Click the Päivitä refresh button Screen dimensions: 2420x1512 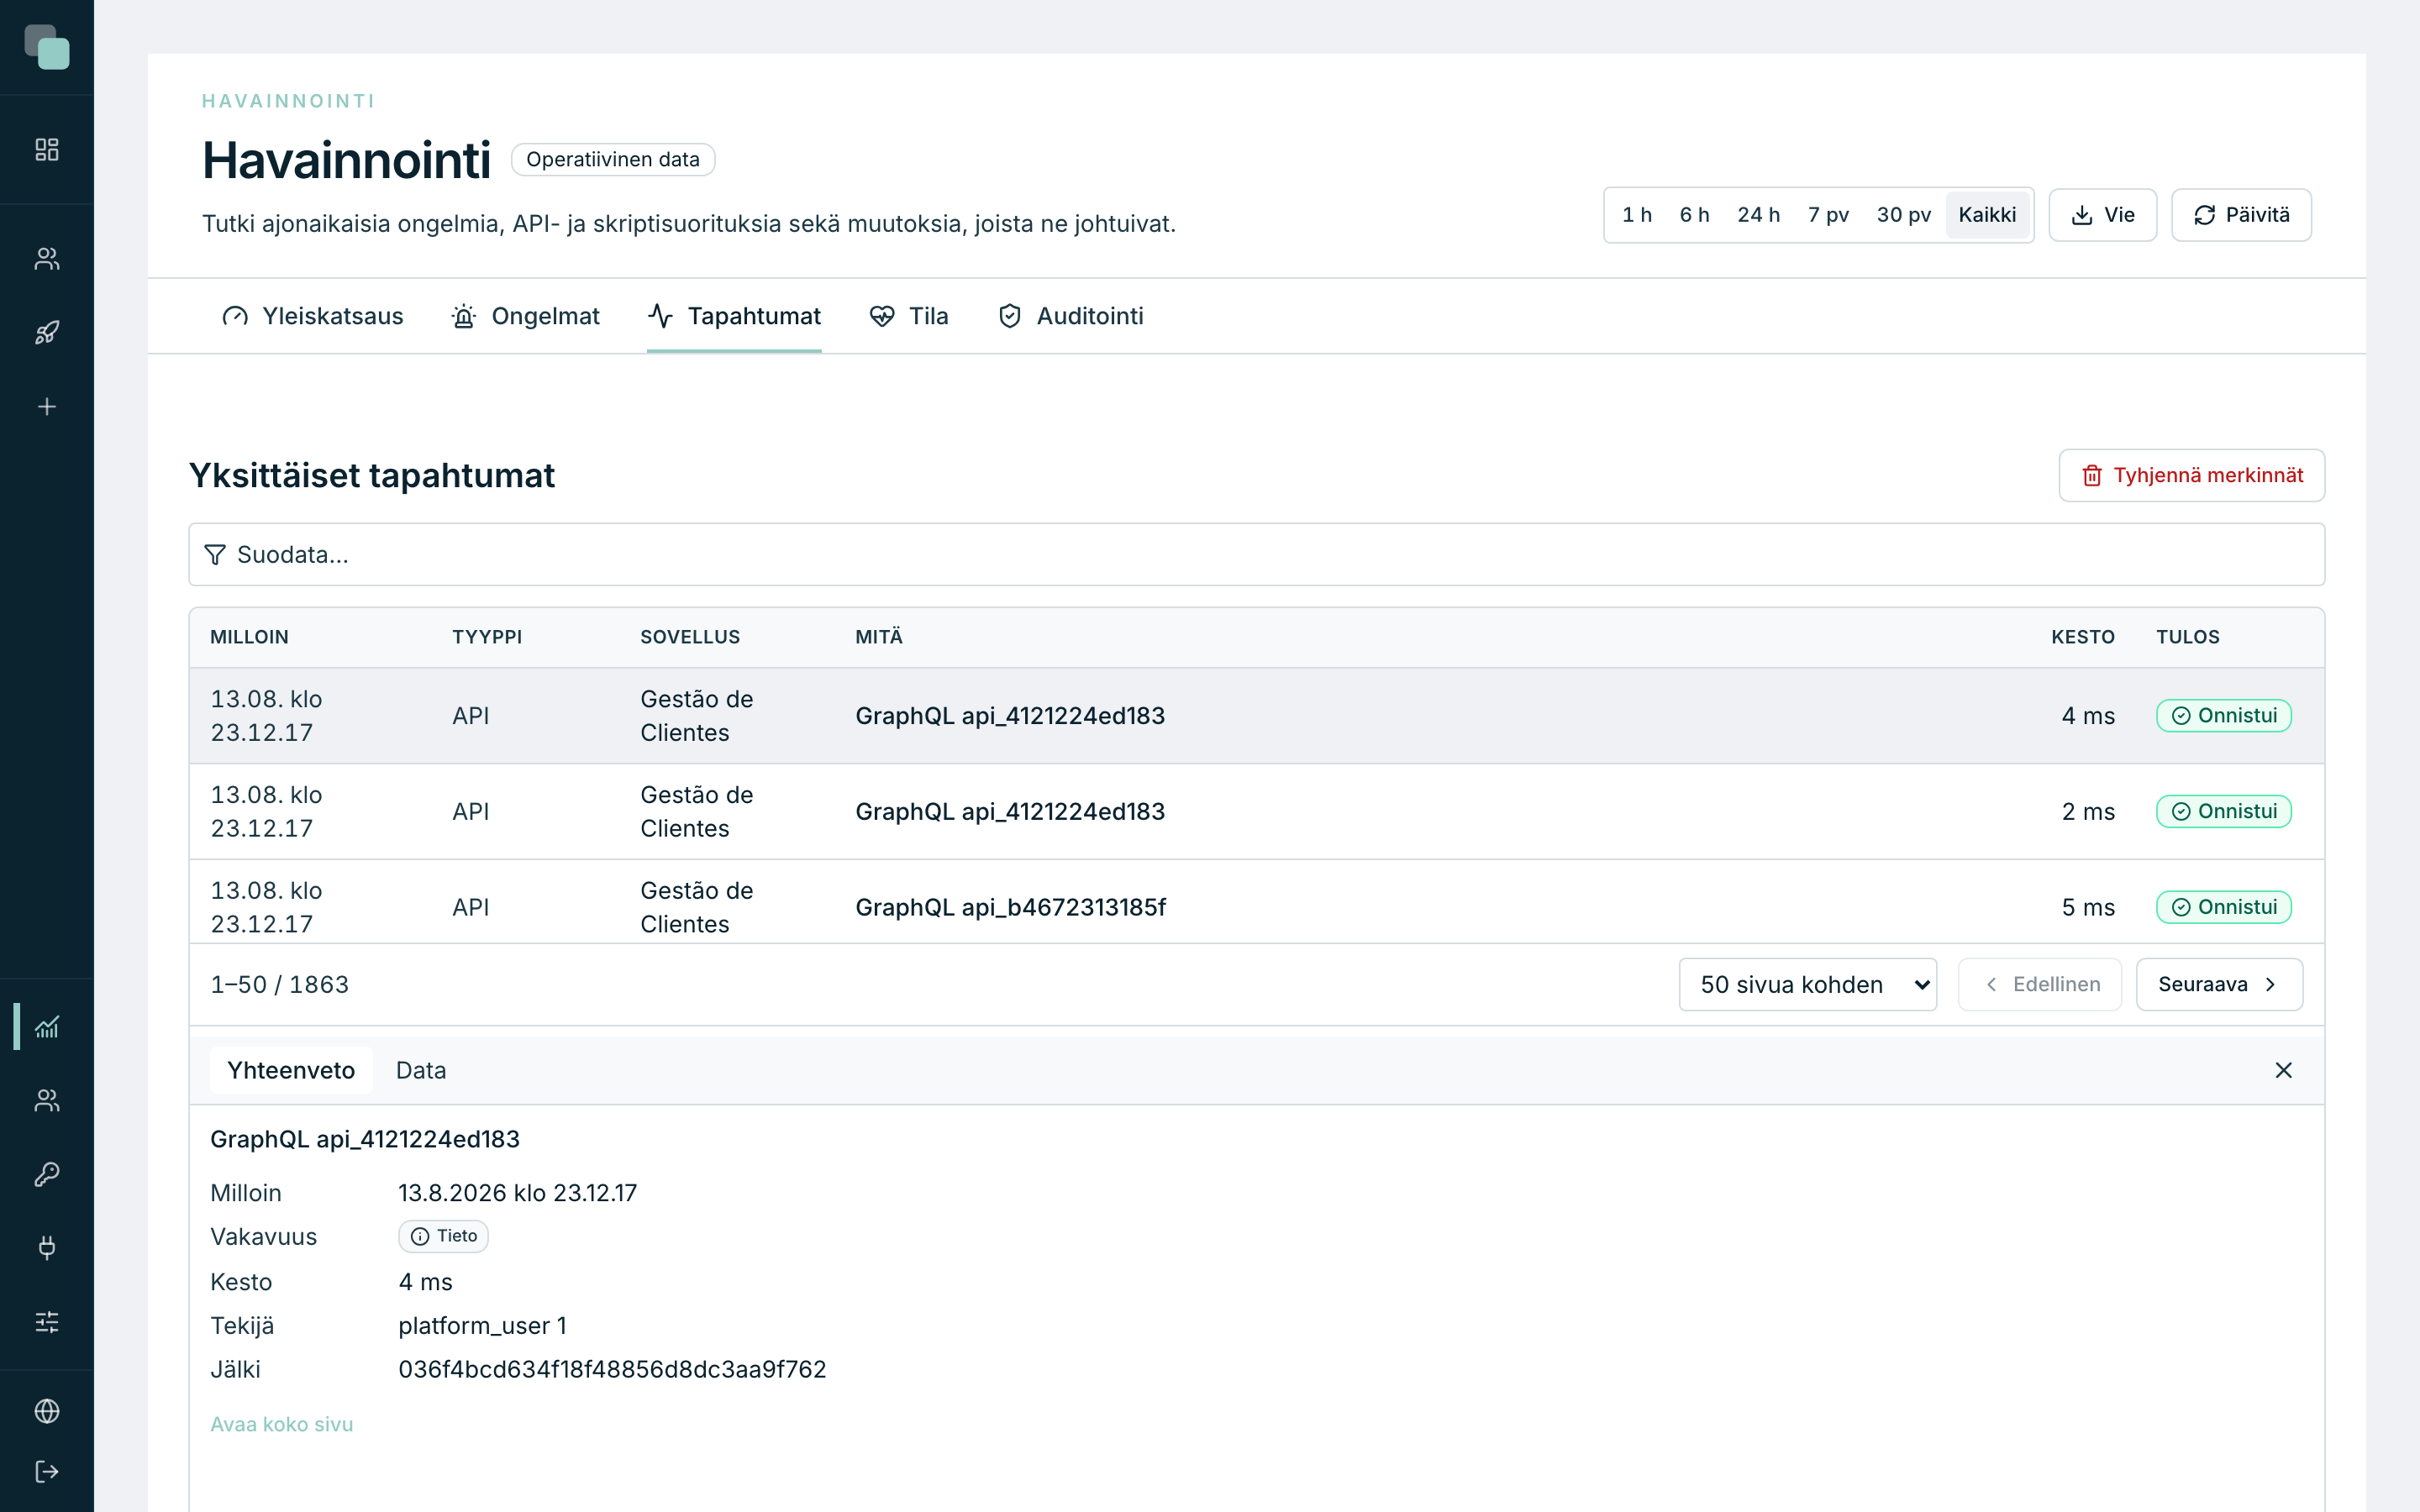tap(2241, 215)
